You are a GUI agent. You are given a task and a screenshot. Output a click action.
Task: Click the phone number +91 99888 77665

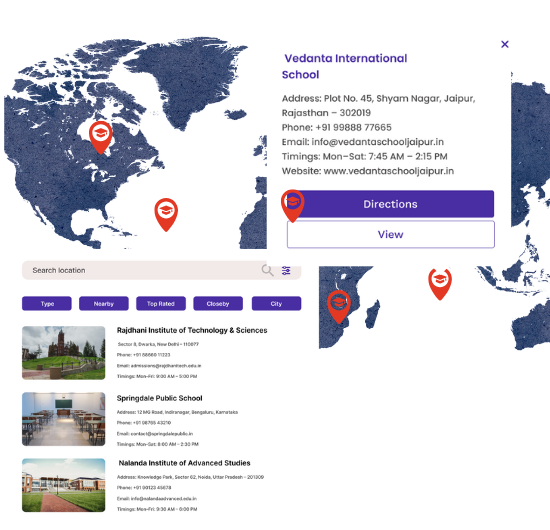[353, 127]
